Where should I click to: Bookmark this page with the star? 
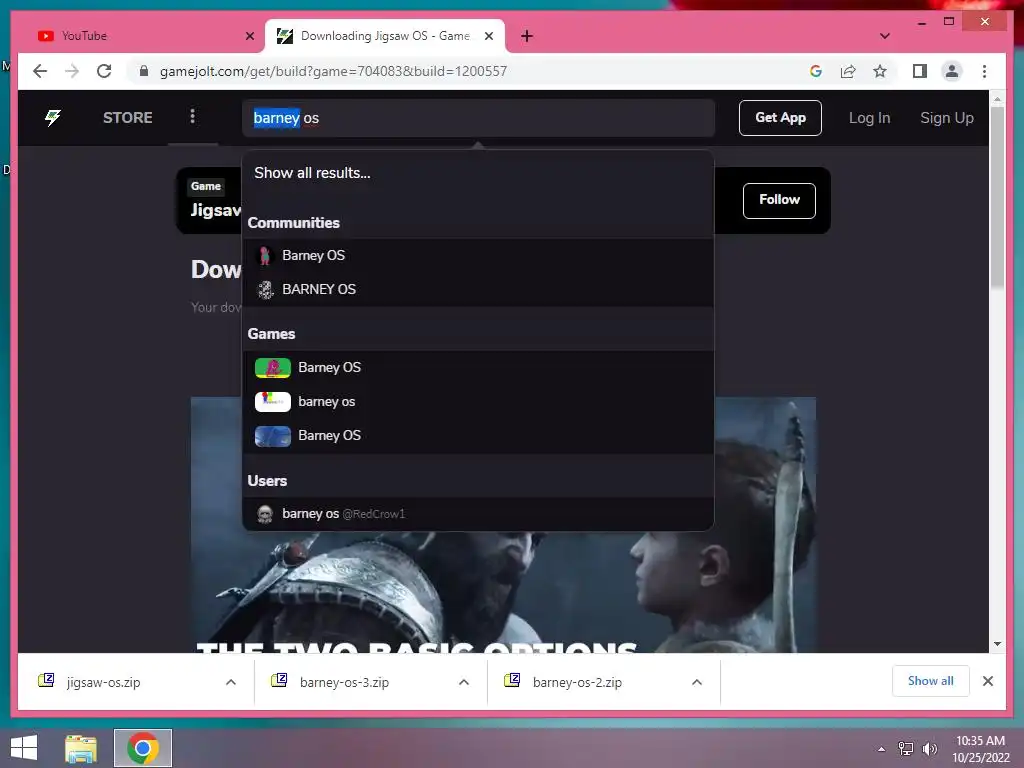880,71
